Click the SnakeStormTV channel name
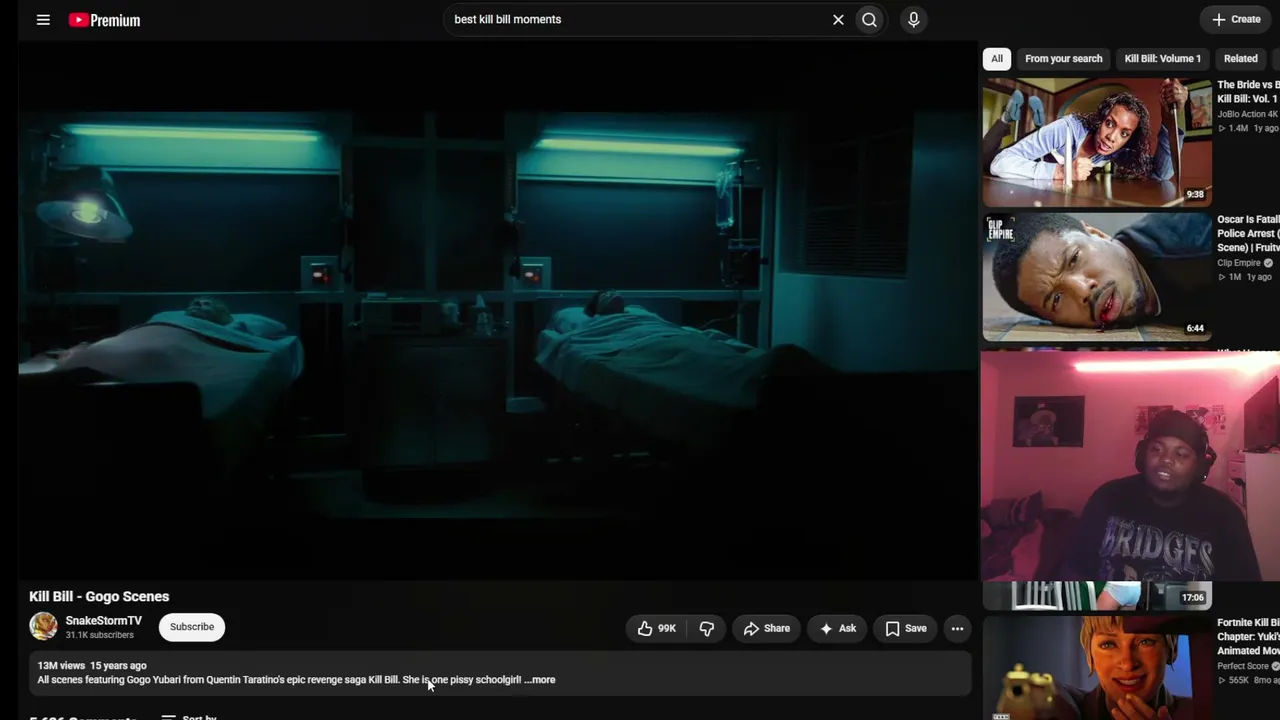 coord(104,621)
